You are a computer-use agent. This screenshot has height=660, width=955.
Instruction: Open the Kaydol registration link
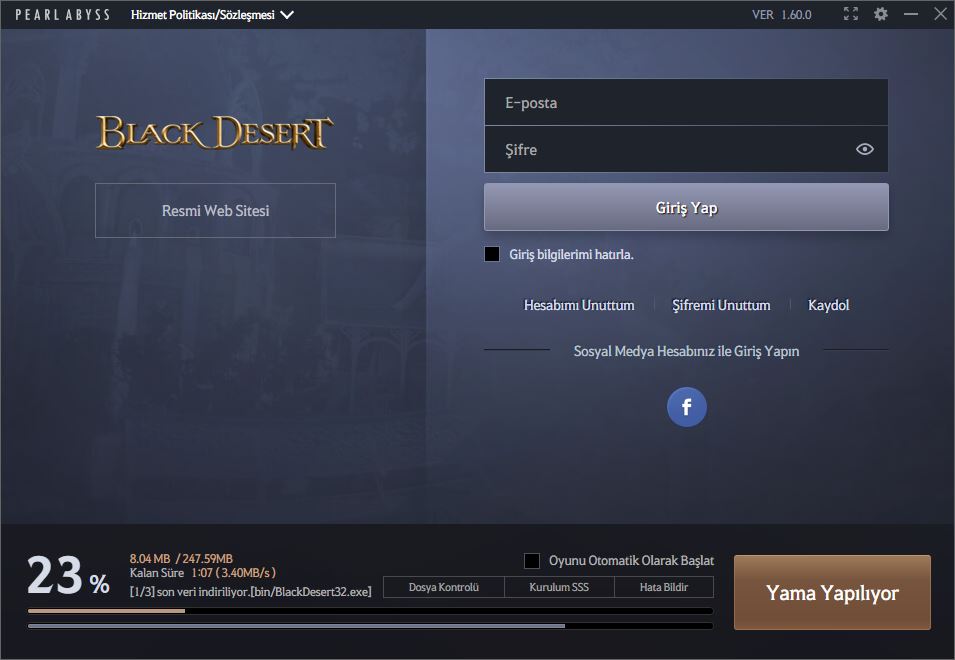click(x=828, y=305)
